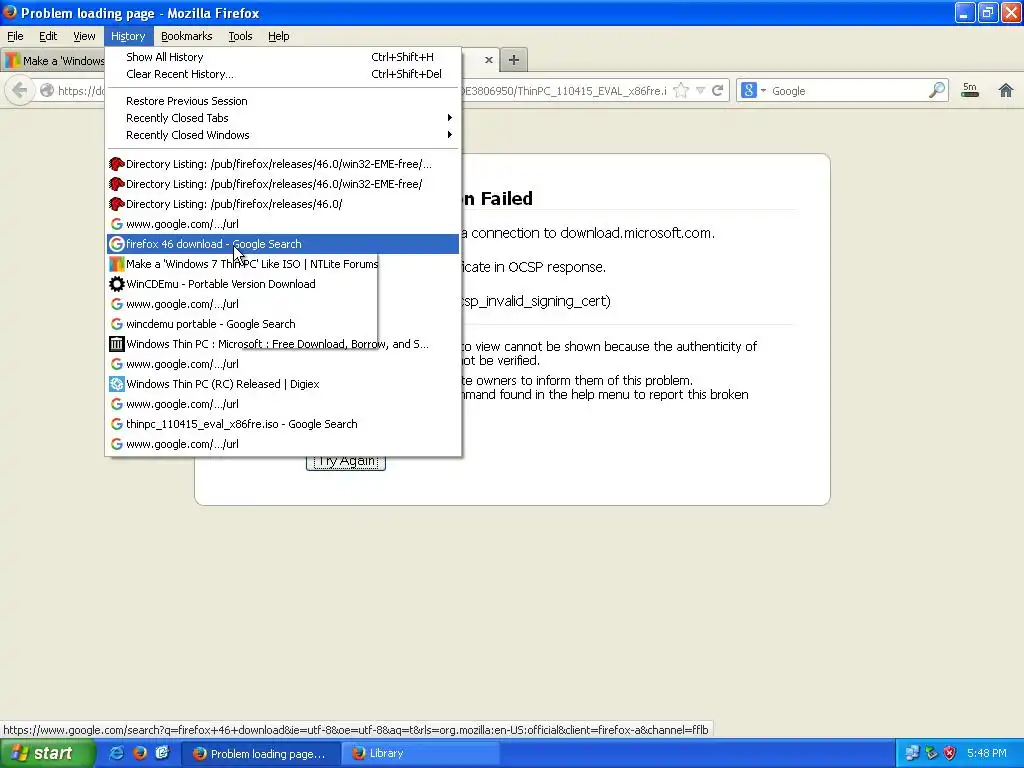Open NTLite Forums Thin PC history entry

[x=283, y=264]
